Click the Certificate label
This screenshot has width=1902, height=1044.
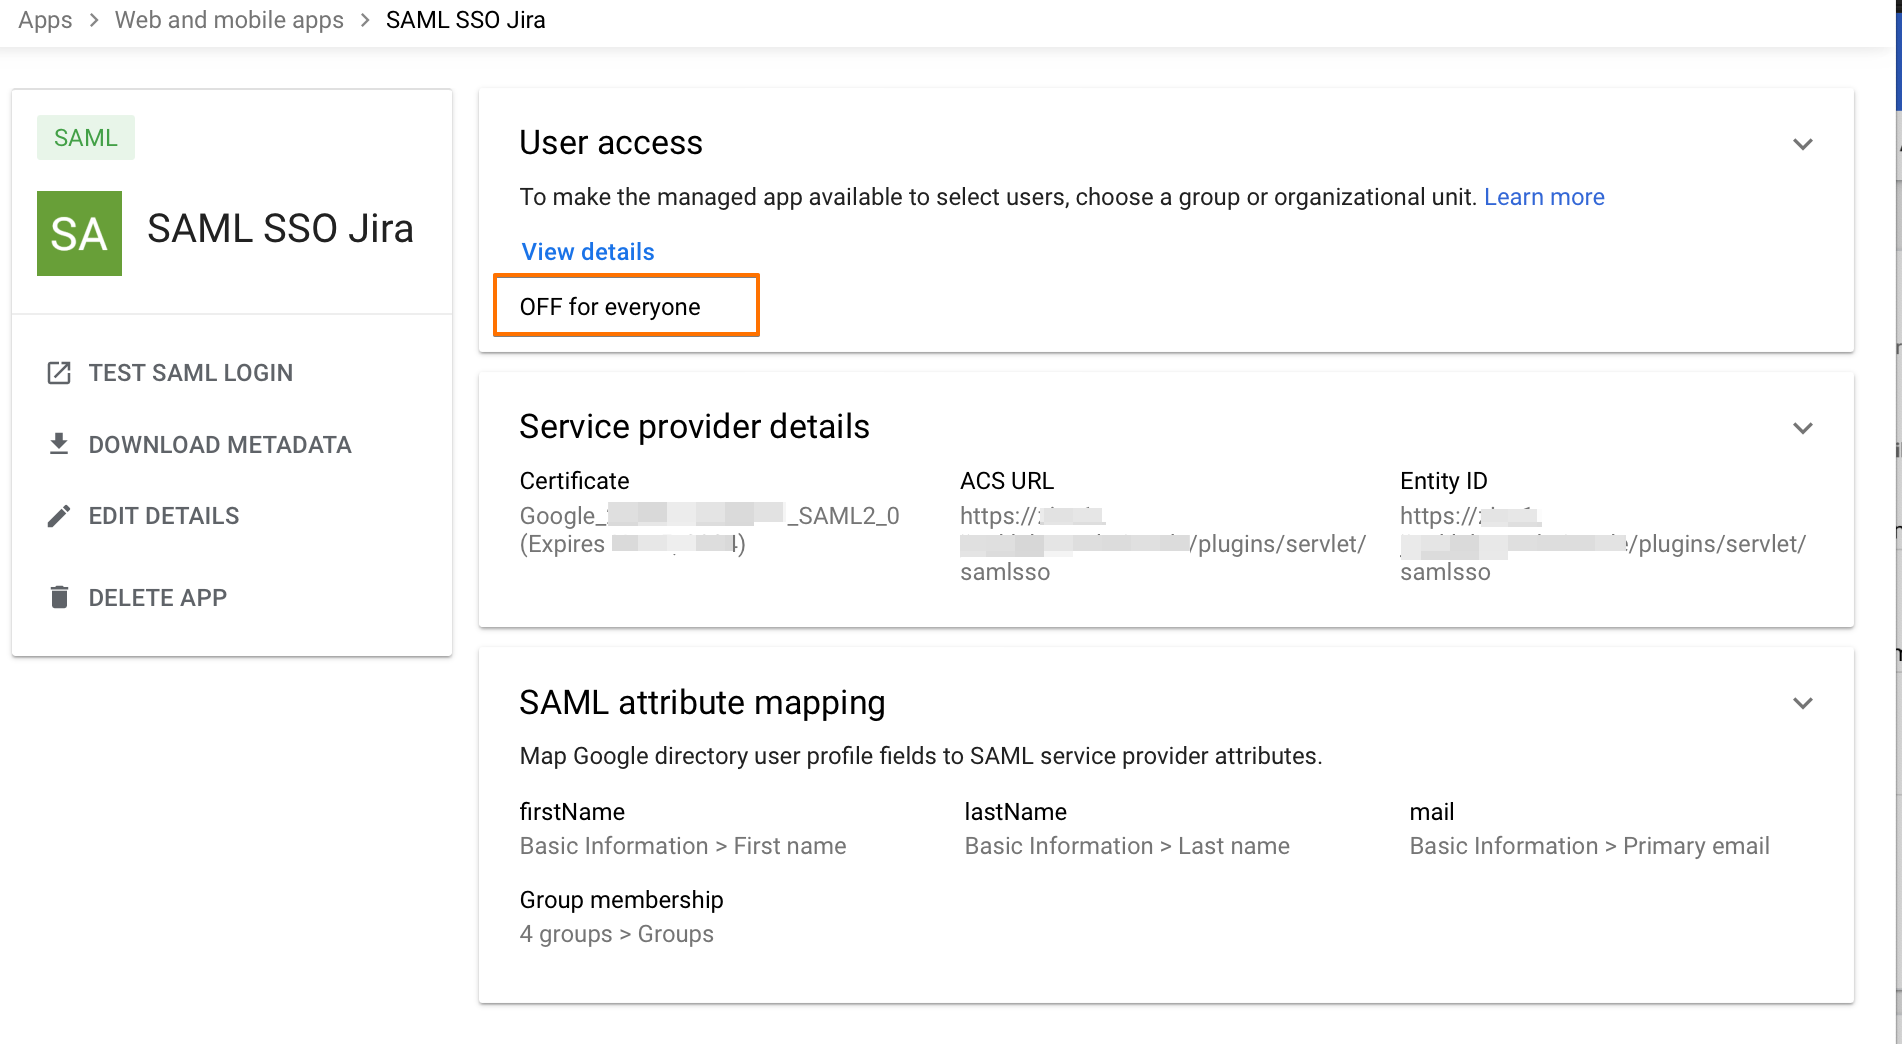tap(575, 481)
